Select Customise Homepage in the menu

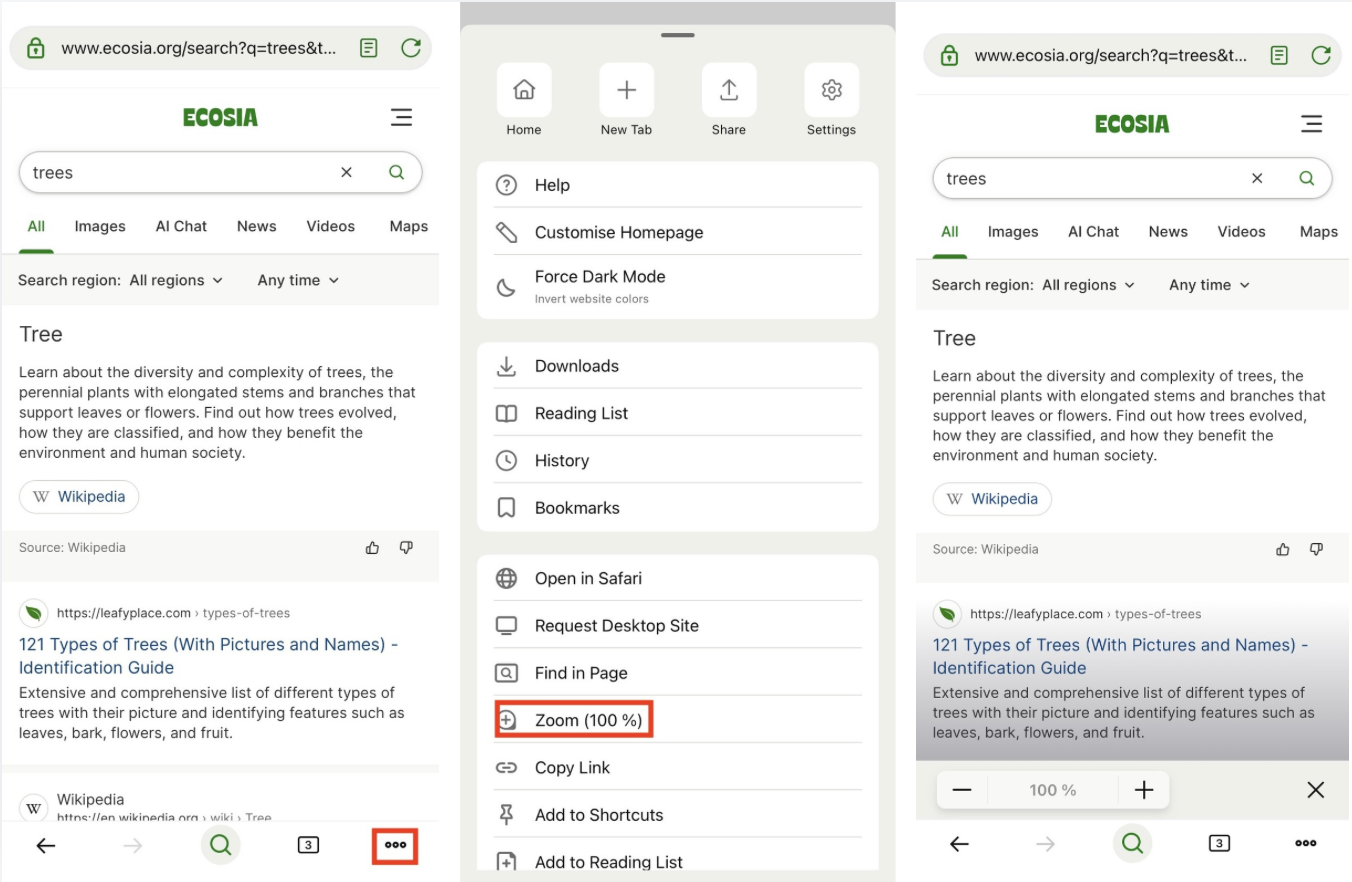pyautogui.click(x=678, y=232)
